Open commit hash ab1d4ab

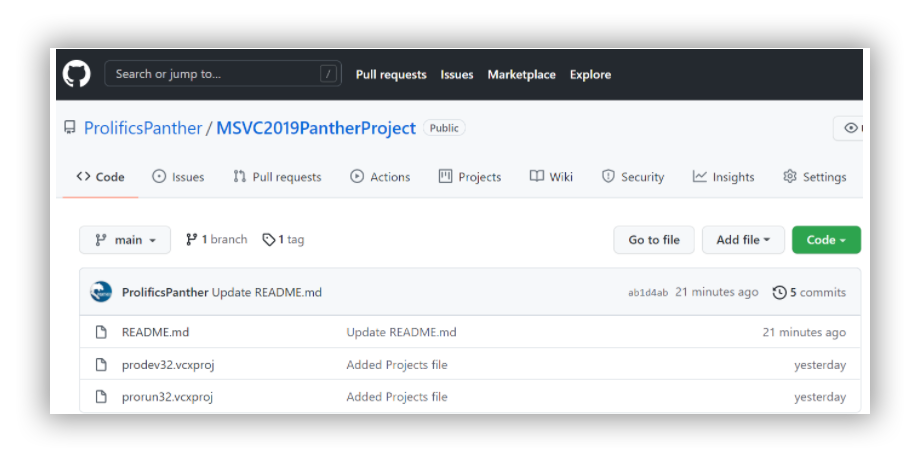648,293
